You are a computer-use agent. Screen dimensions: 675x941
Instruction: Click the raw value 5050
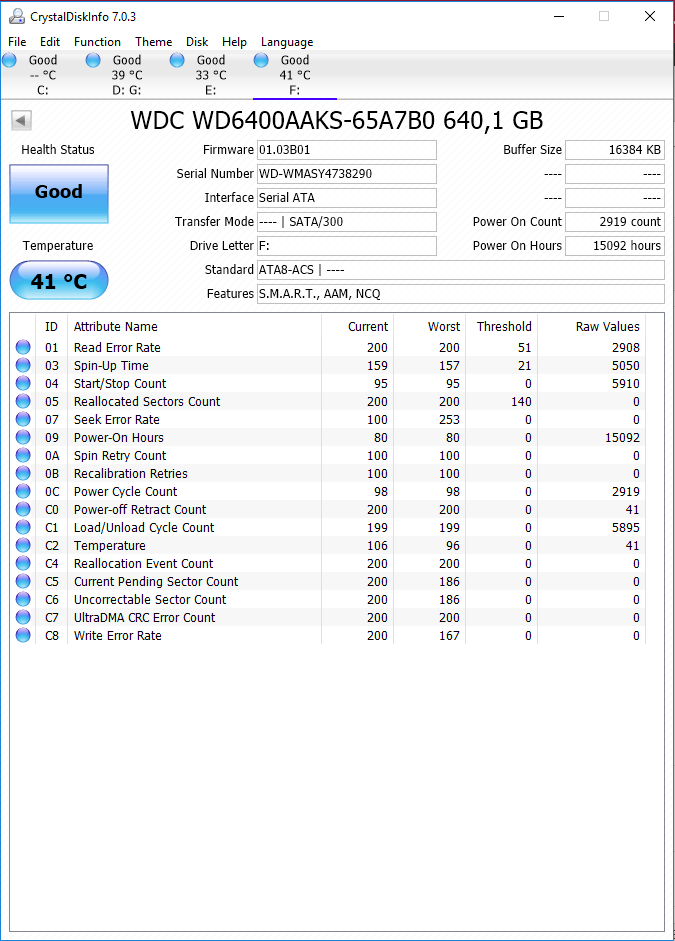[x=626, y=365]
